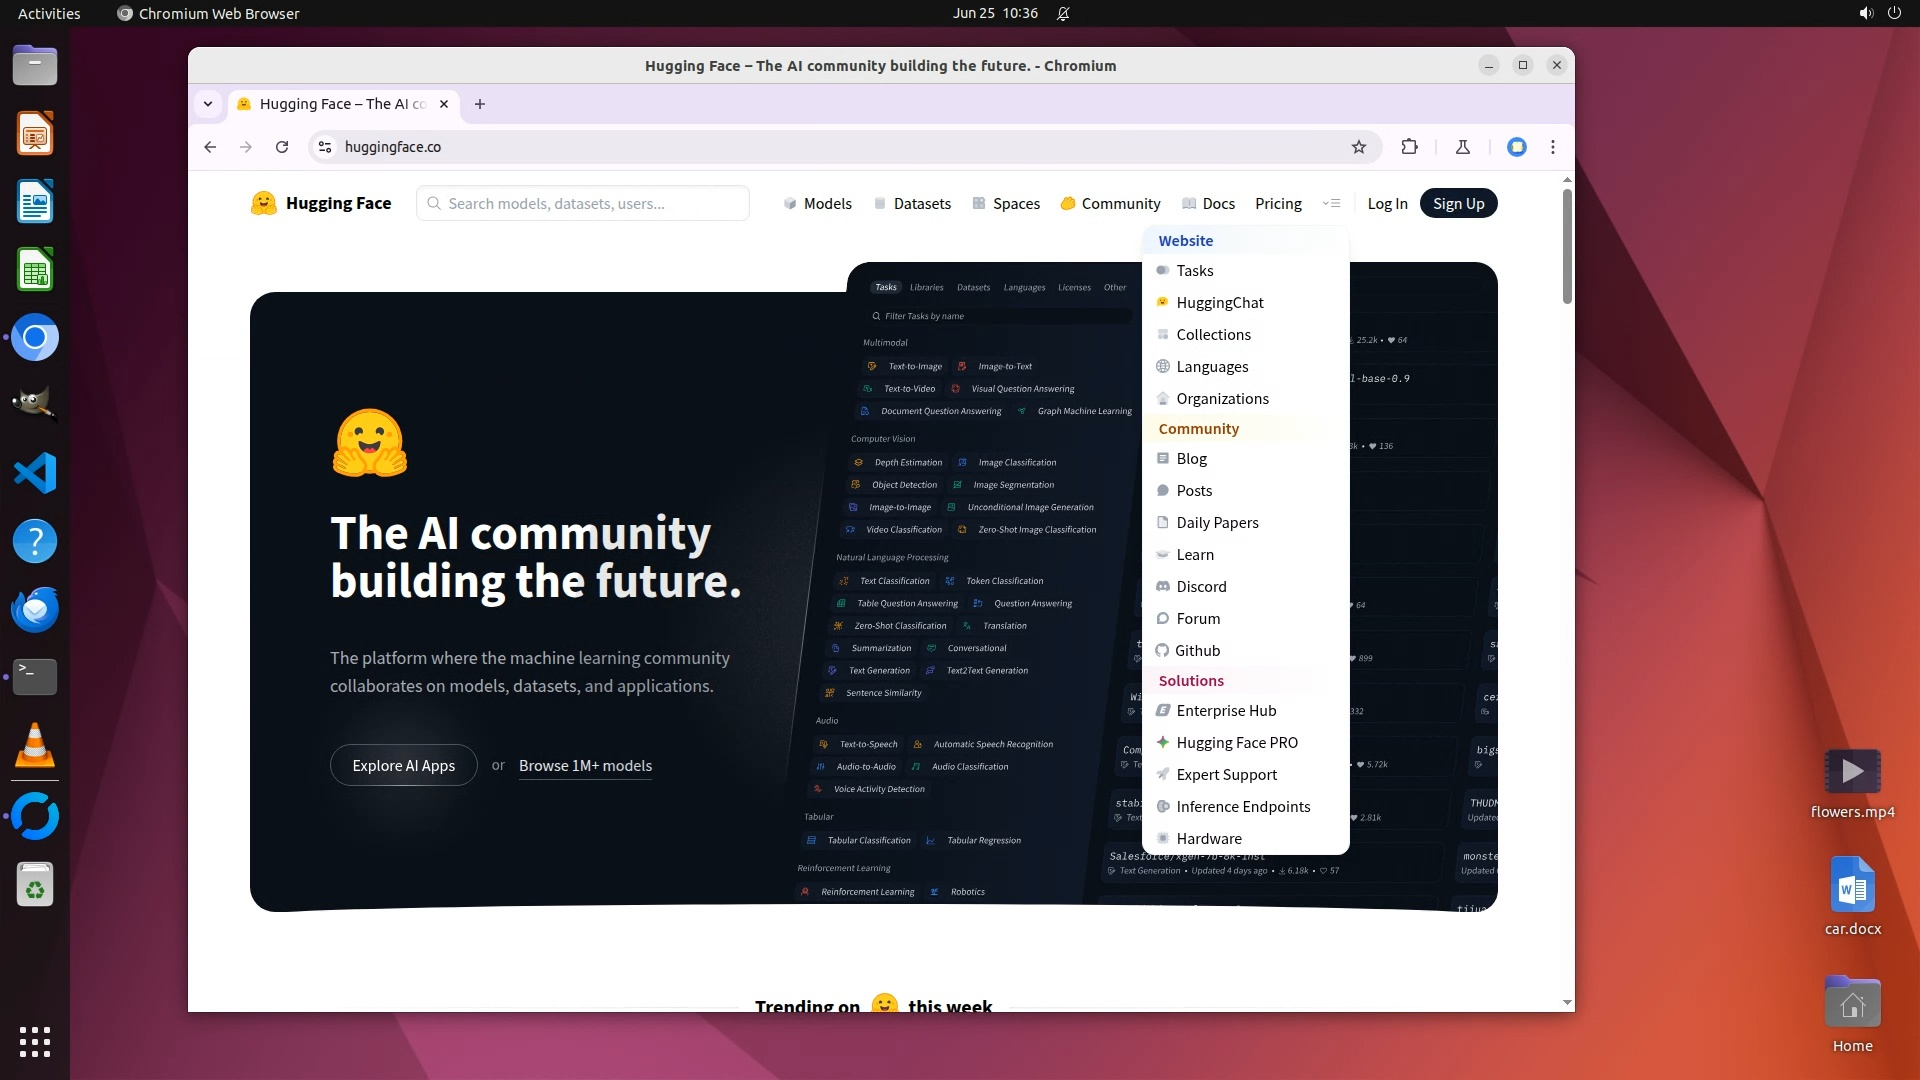
Task: Bookmark this page with star icon
Action: tap(1358, 147)
